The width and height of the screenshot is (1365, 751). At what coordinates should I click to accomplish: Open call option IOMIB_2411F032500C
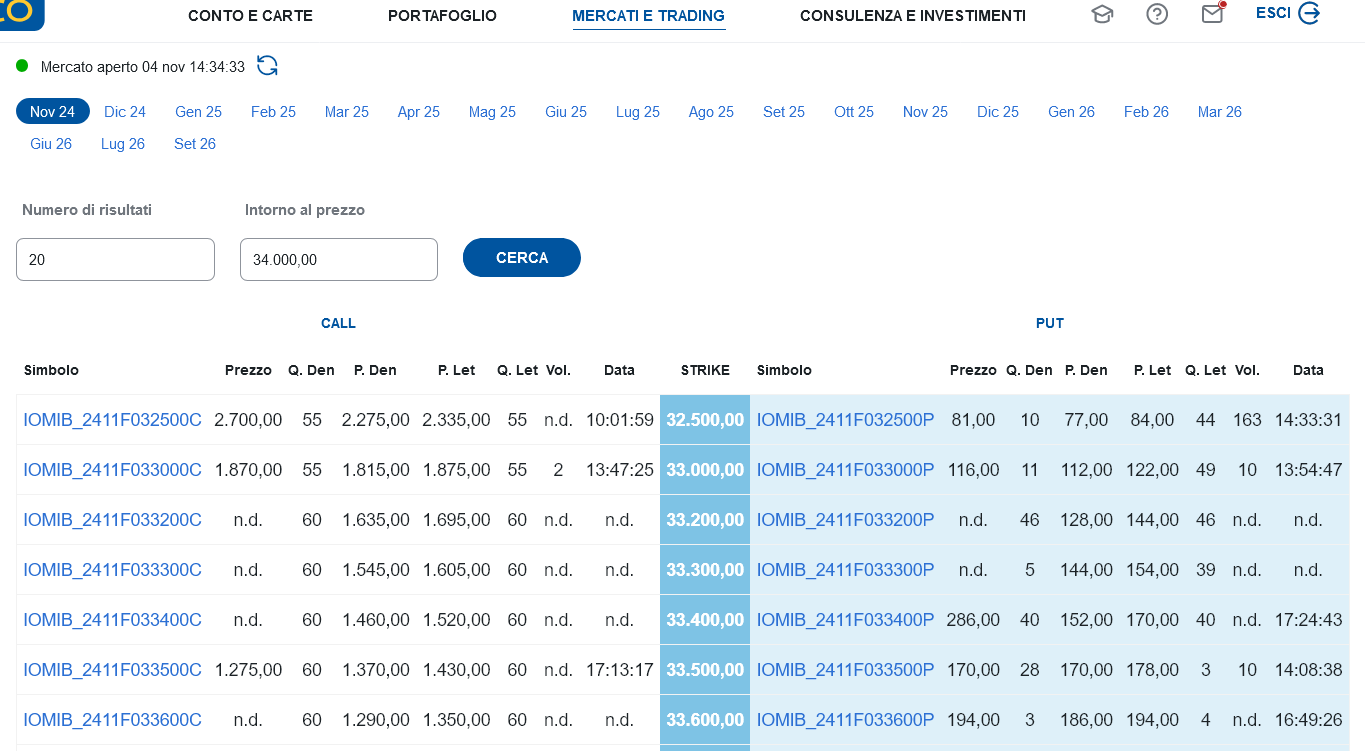[x=113, y=420]
